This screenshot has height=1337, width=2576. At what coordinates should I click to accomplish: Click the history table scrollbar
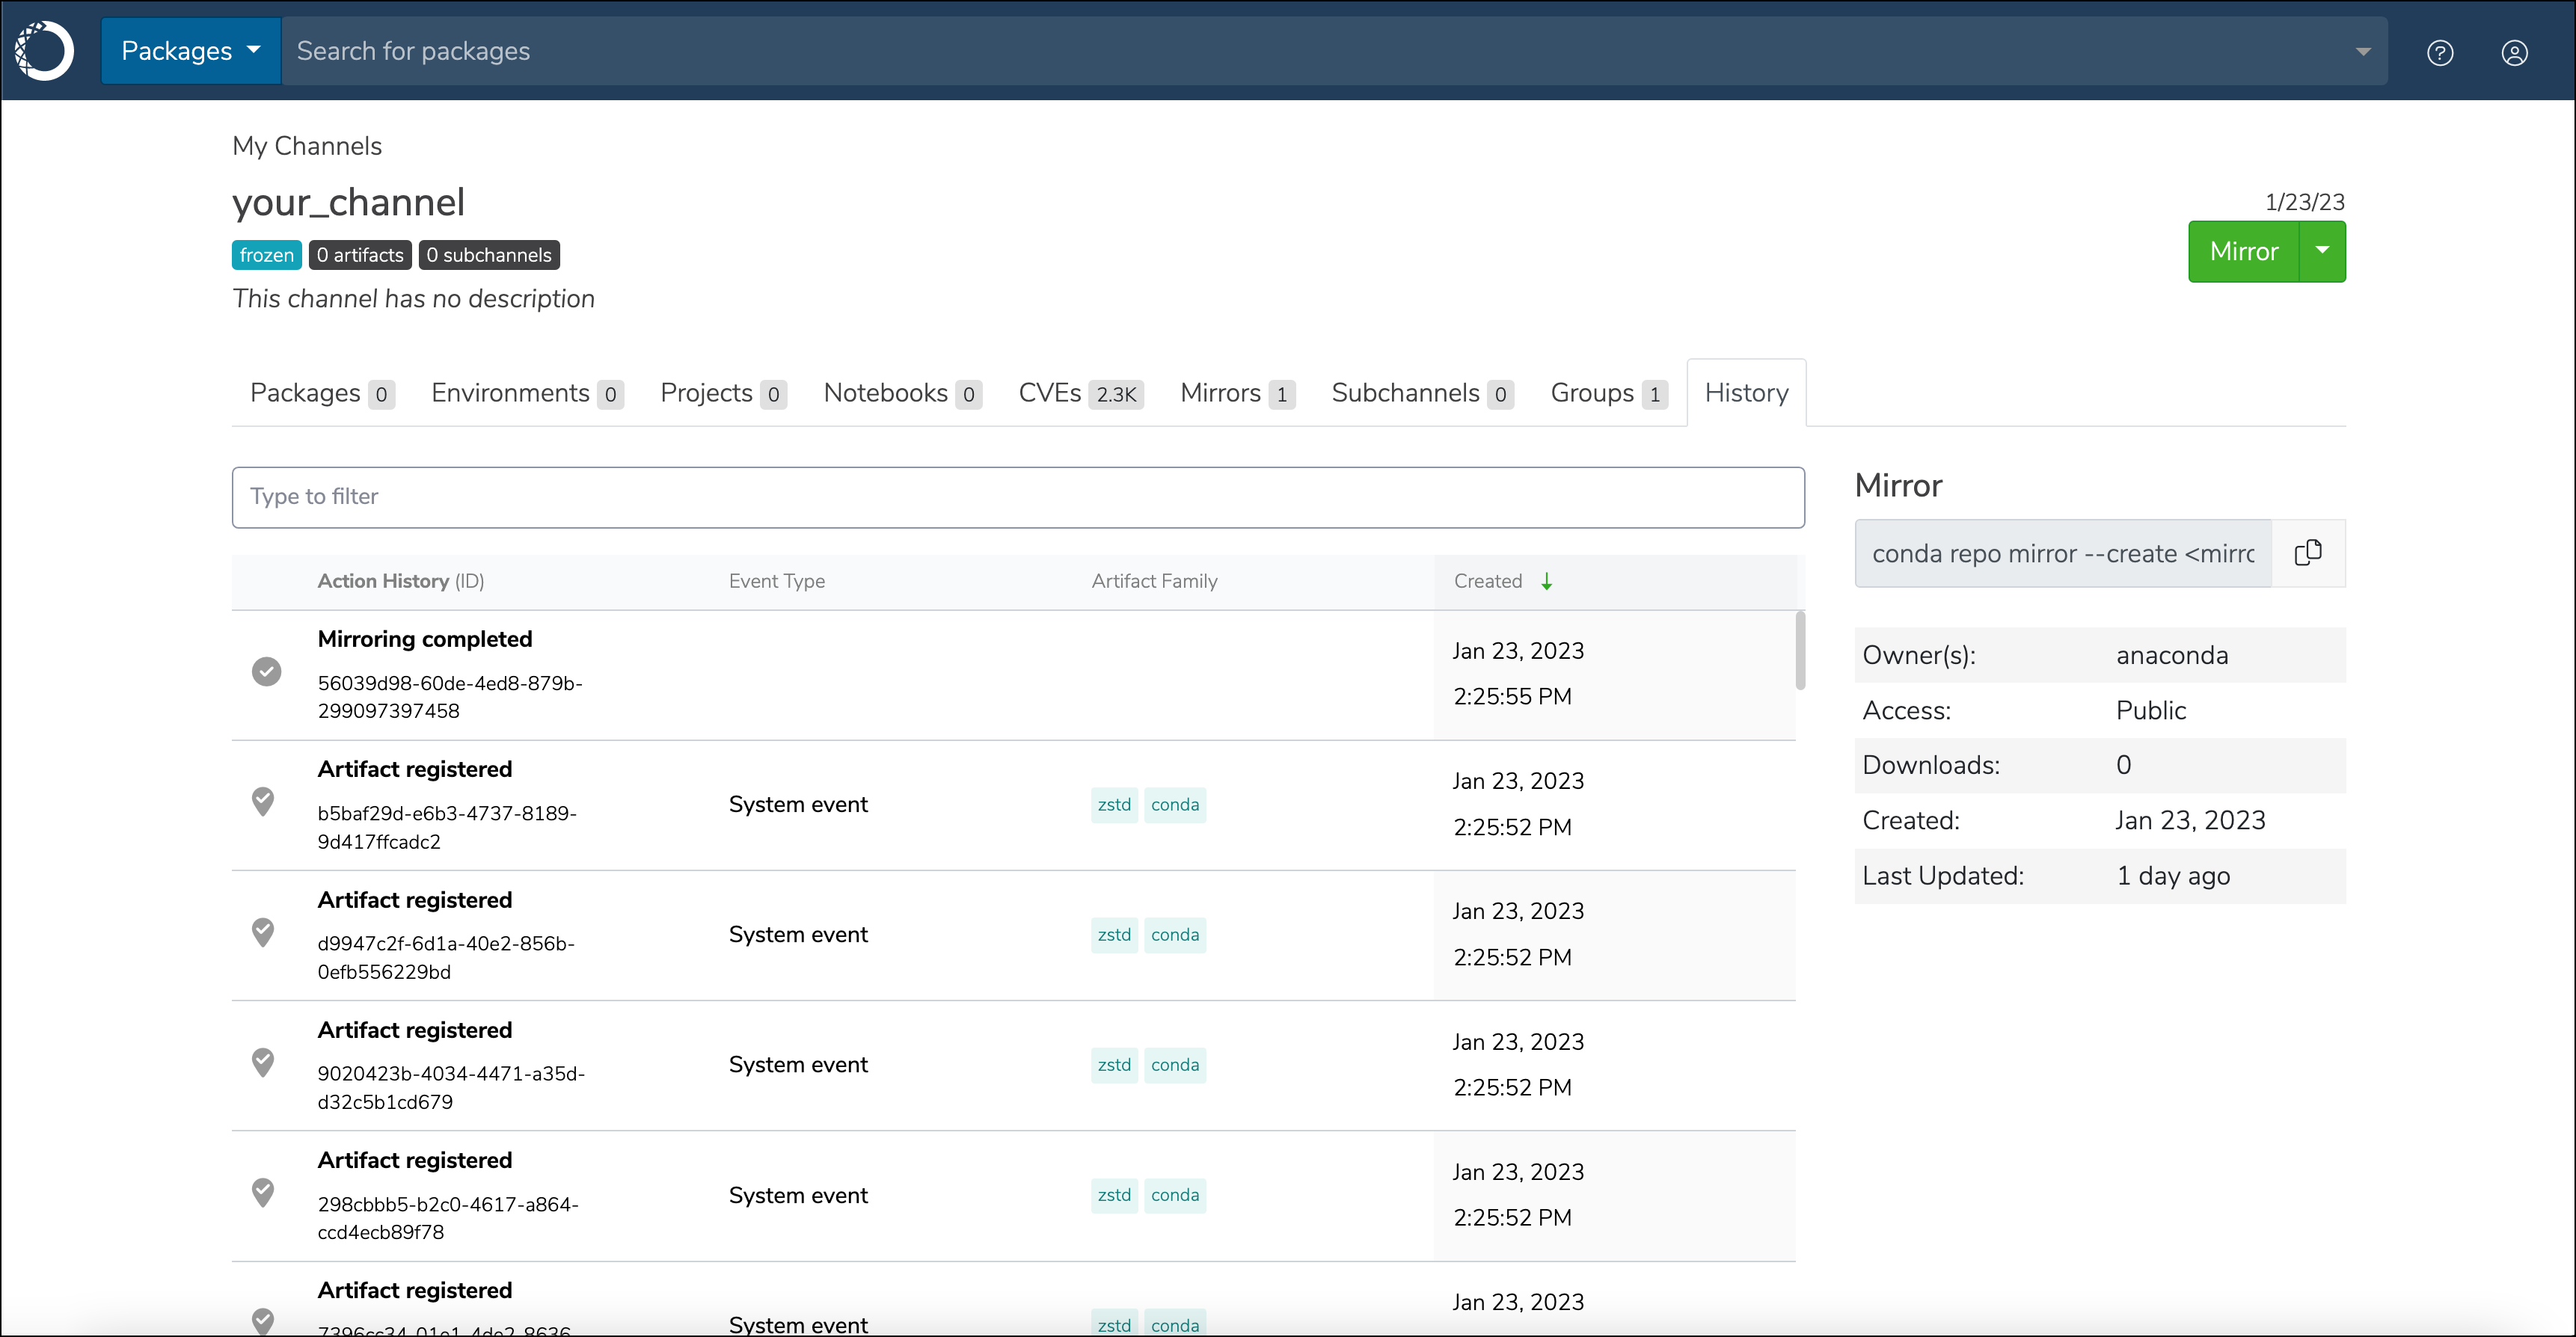tap(1800, 652)
